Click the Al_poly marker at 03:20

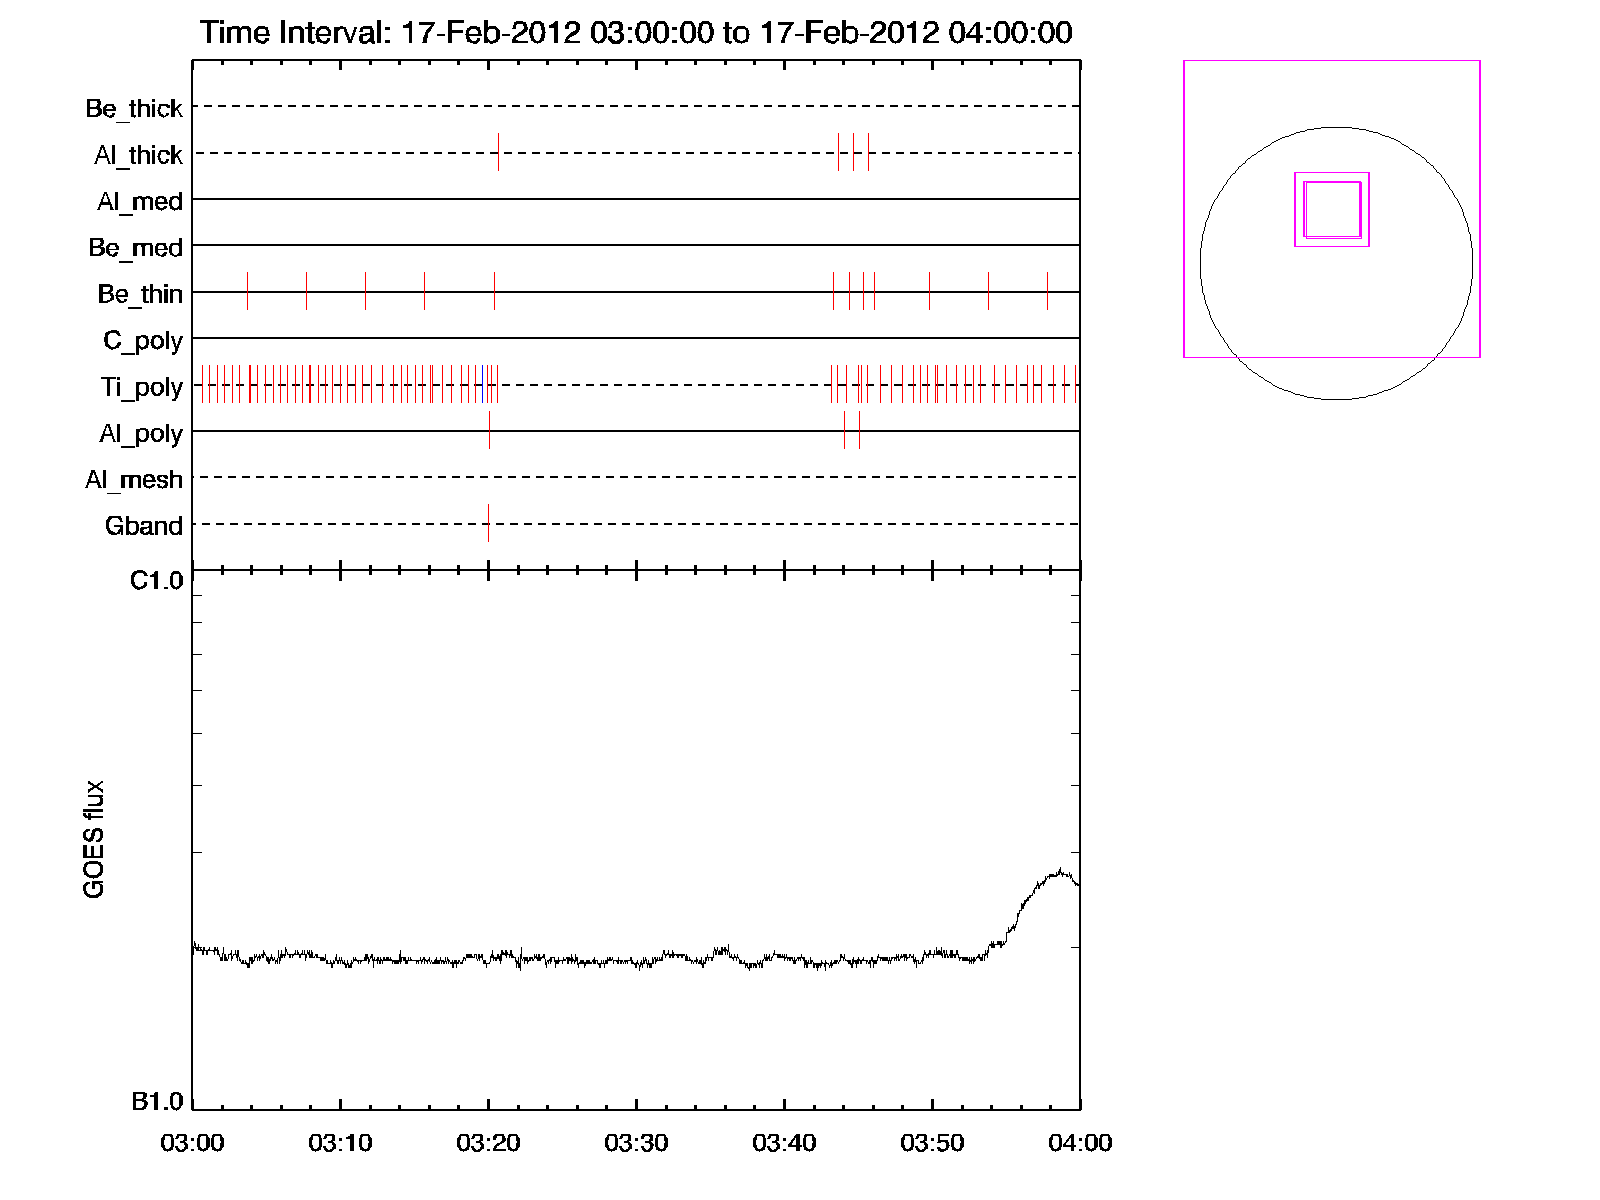489,430
